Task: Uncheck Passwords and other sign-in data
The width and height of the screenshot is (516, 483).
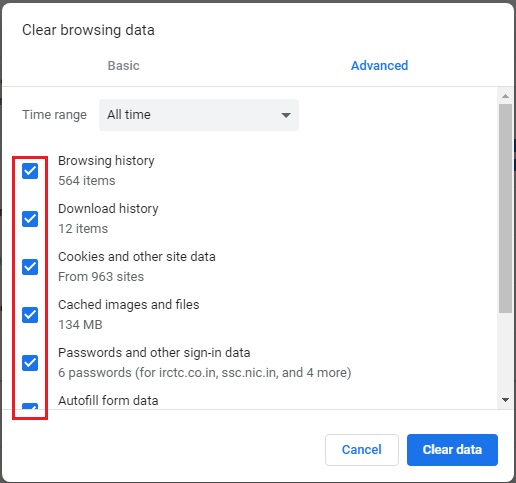Action: point(30,363)
